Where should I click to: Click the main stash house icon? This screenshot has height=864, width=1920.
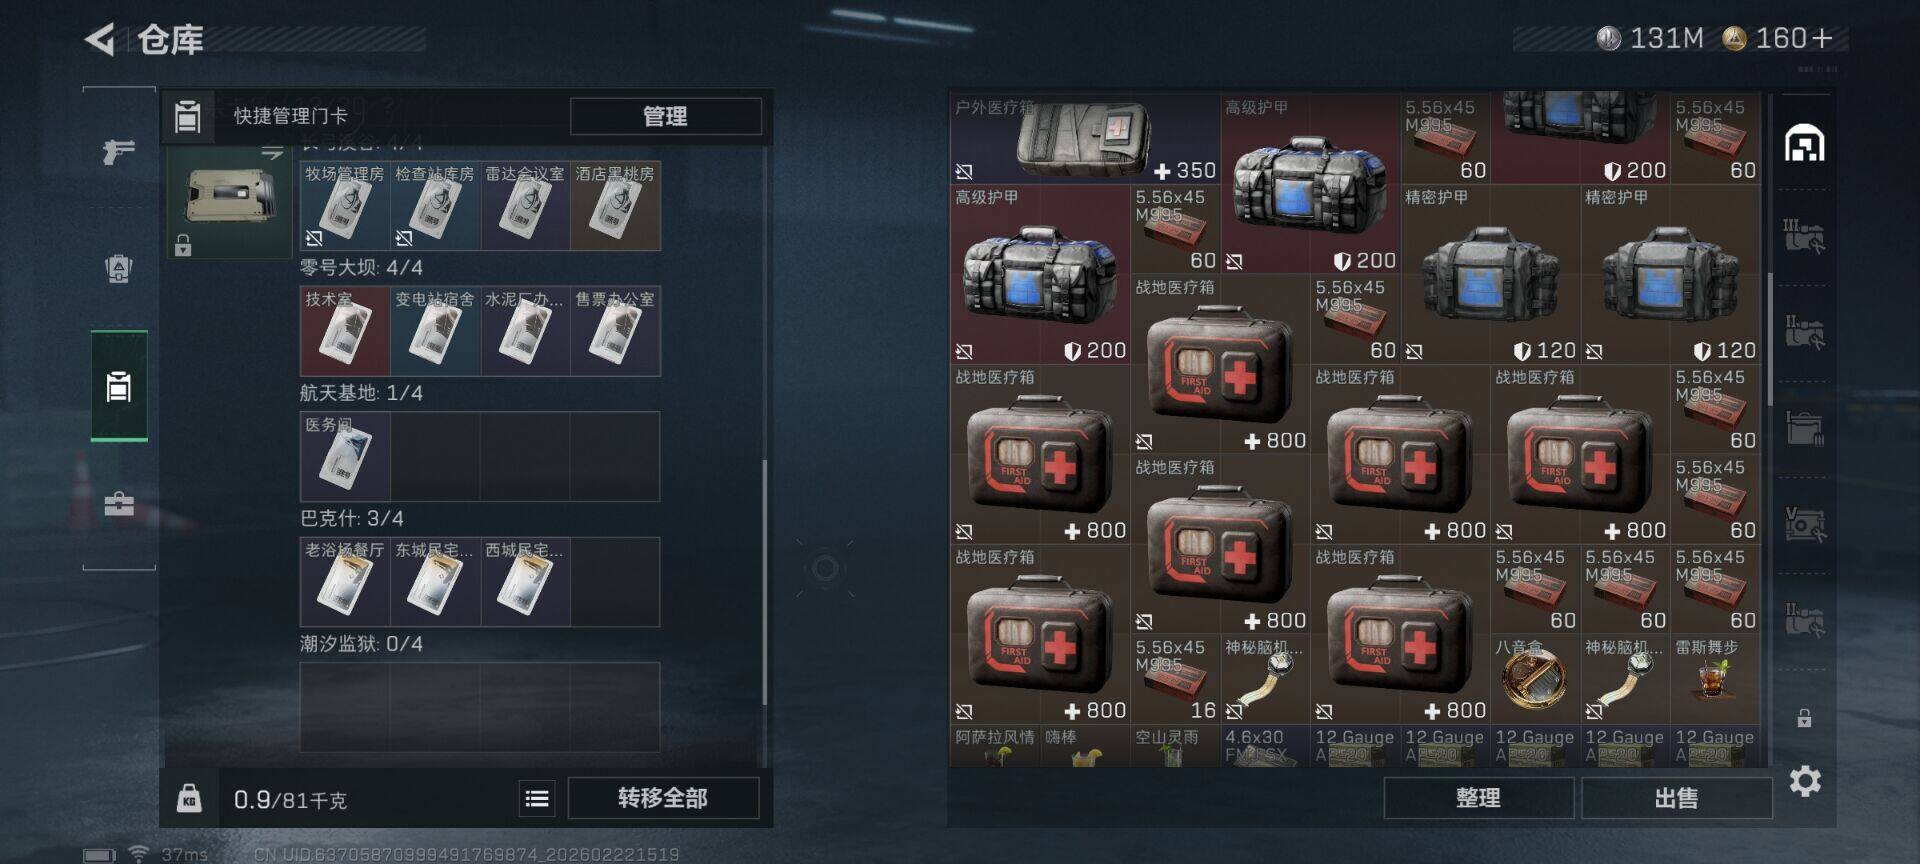tap(1805, 144)
